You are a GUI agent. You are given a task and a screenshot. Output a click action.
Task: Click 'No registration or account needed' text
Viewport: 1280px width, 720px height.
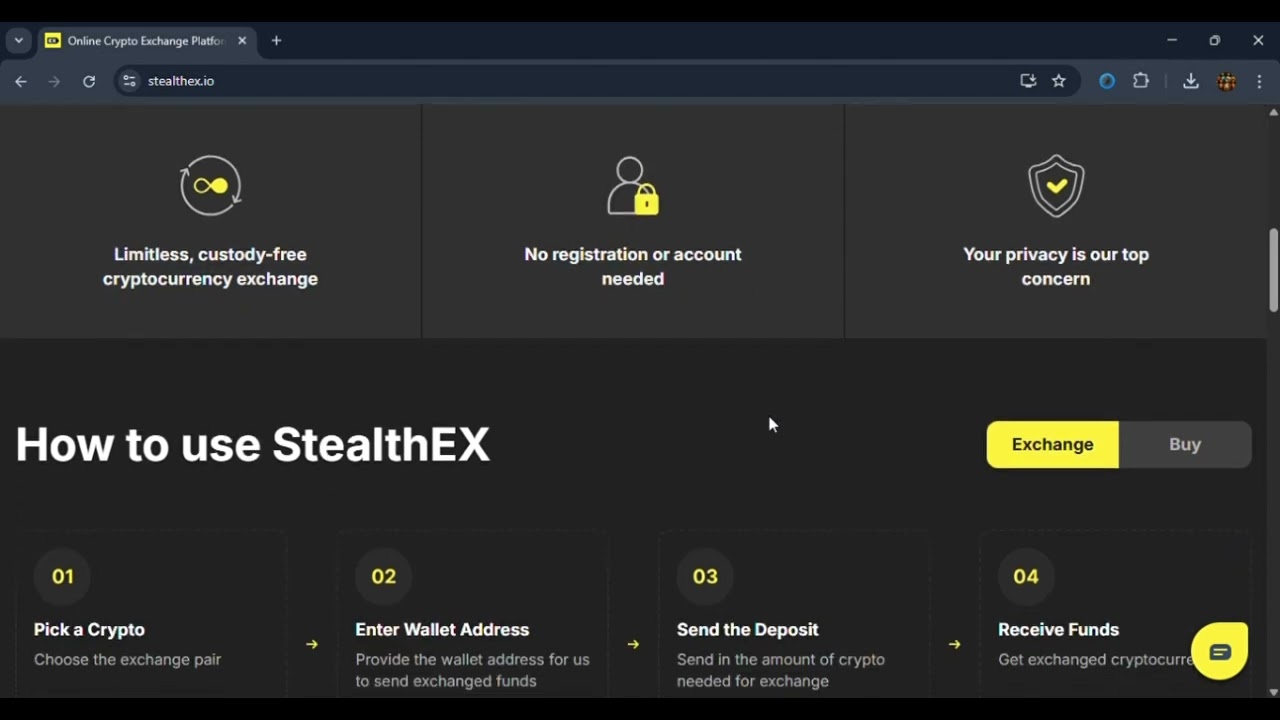point(633,266)
